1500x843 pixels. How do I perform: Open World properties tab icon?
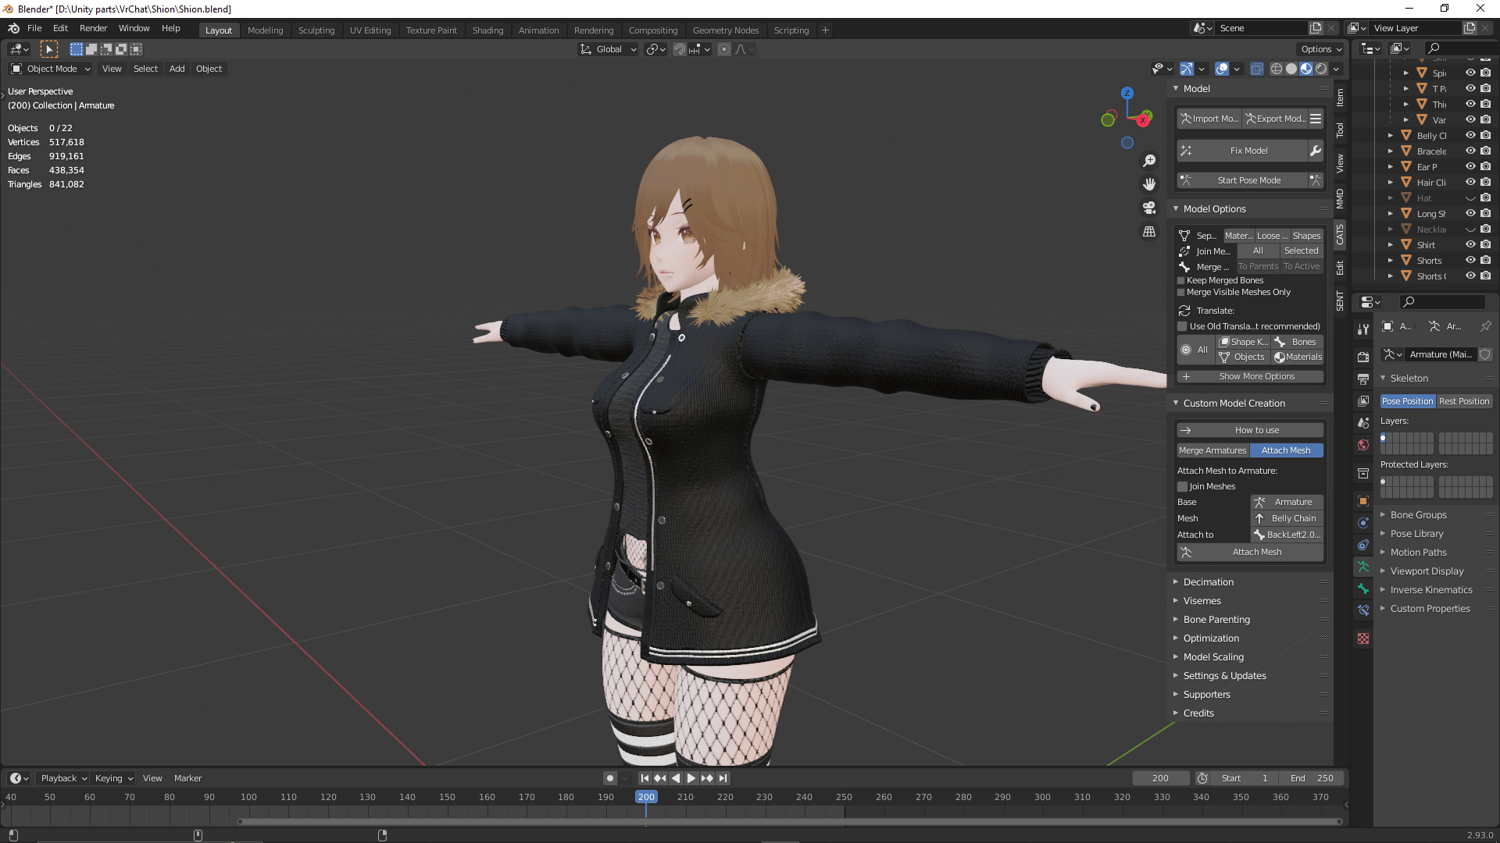(1363, 445)
